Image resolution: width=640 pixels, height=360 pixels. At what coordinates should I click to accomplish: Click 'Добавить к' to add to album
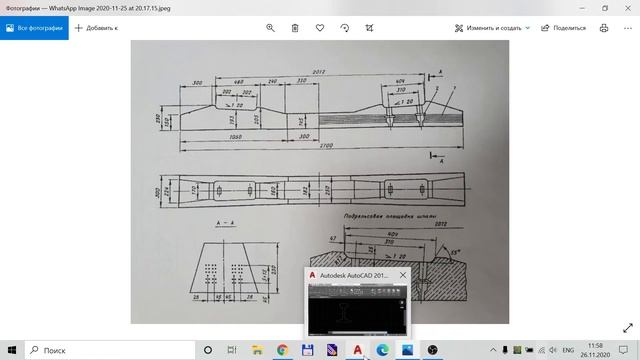click(96, 28)
